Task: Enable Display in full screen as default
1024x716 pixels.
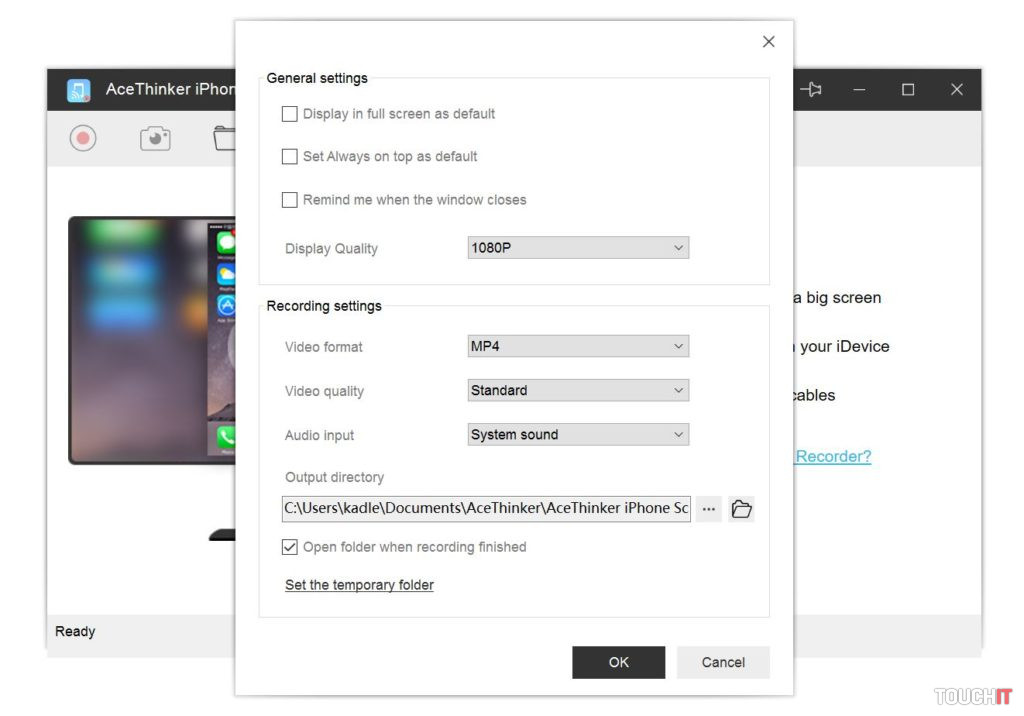Action: pos(290,114)
